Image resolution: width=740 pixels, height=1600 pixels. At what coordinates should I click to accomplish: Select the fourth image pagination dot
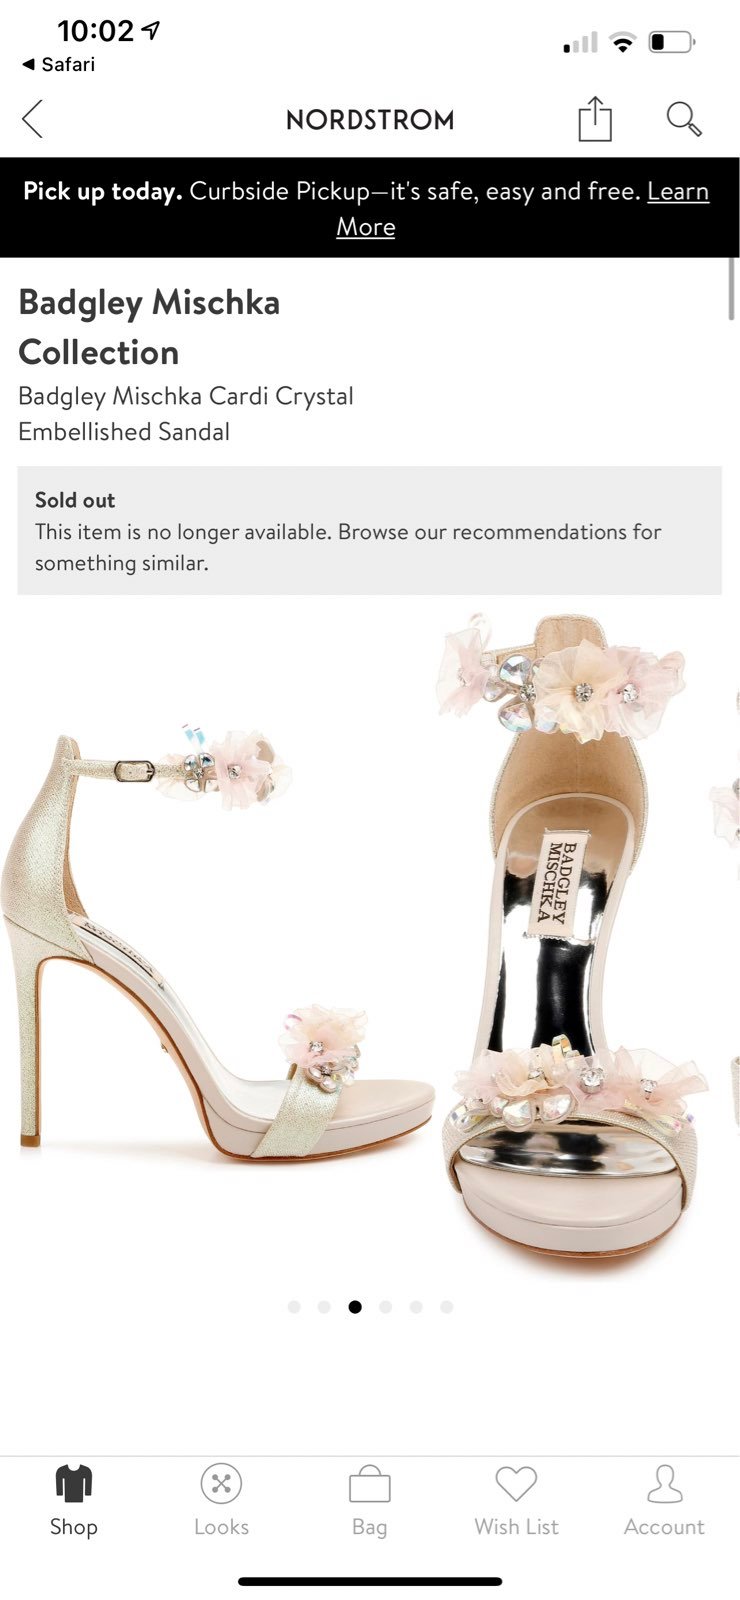tap(386, 1307)
